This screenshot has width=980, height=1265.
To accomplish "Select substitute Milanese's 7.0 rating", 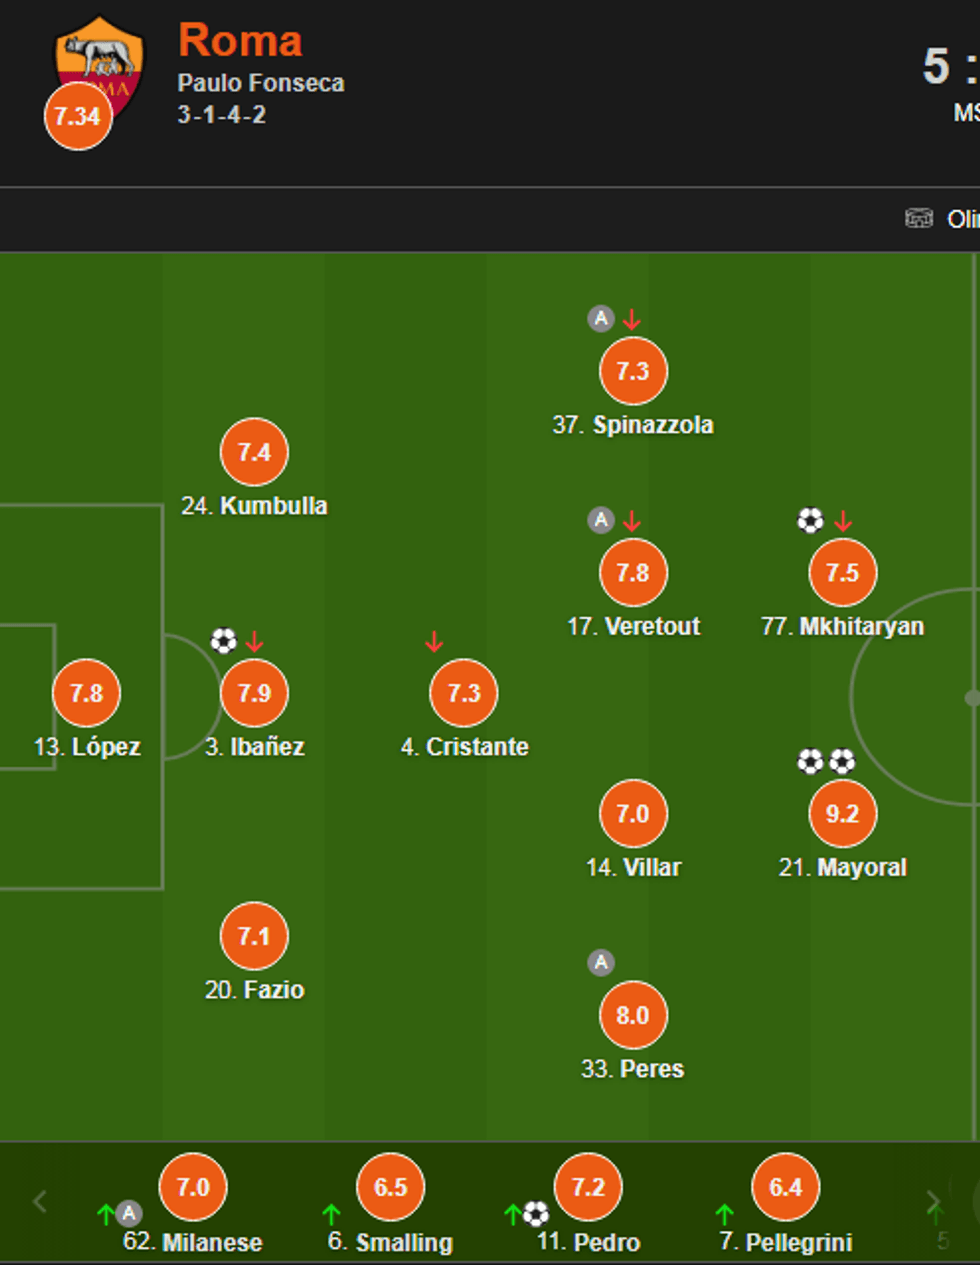I will click(193, 1187).
